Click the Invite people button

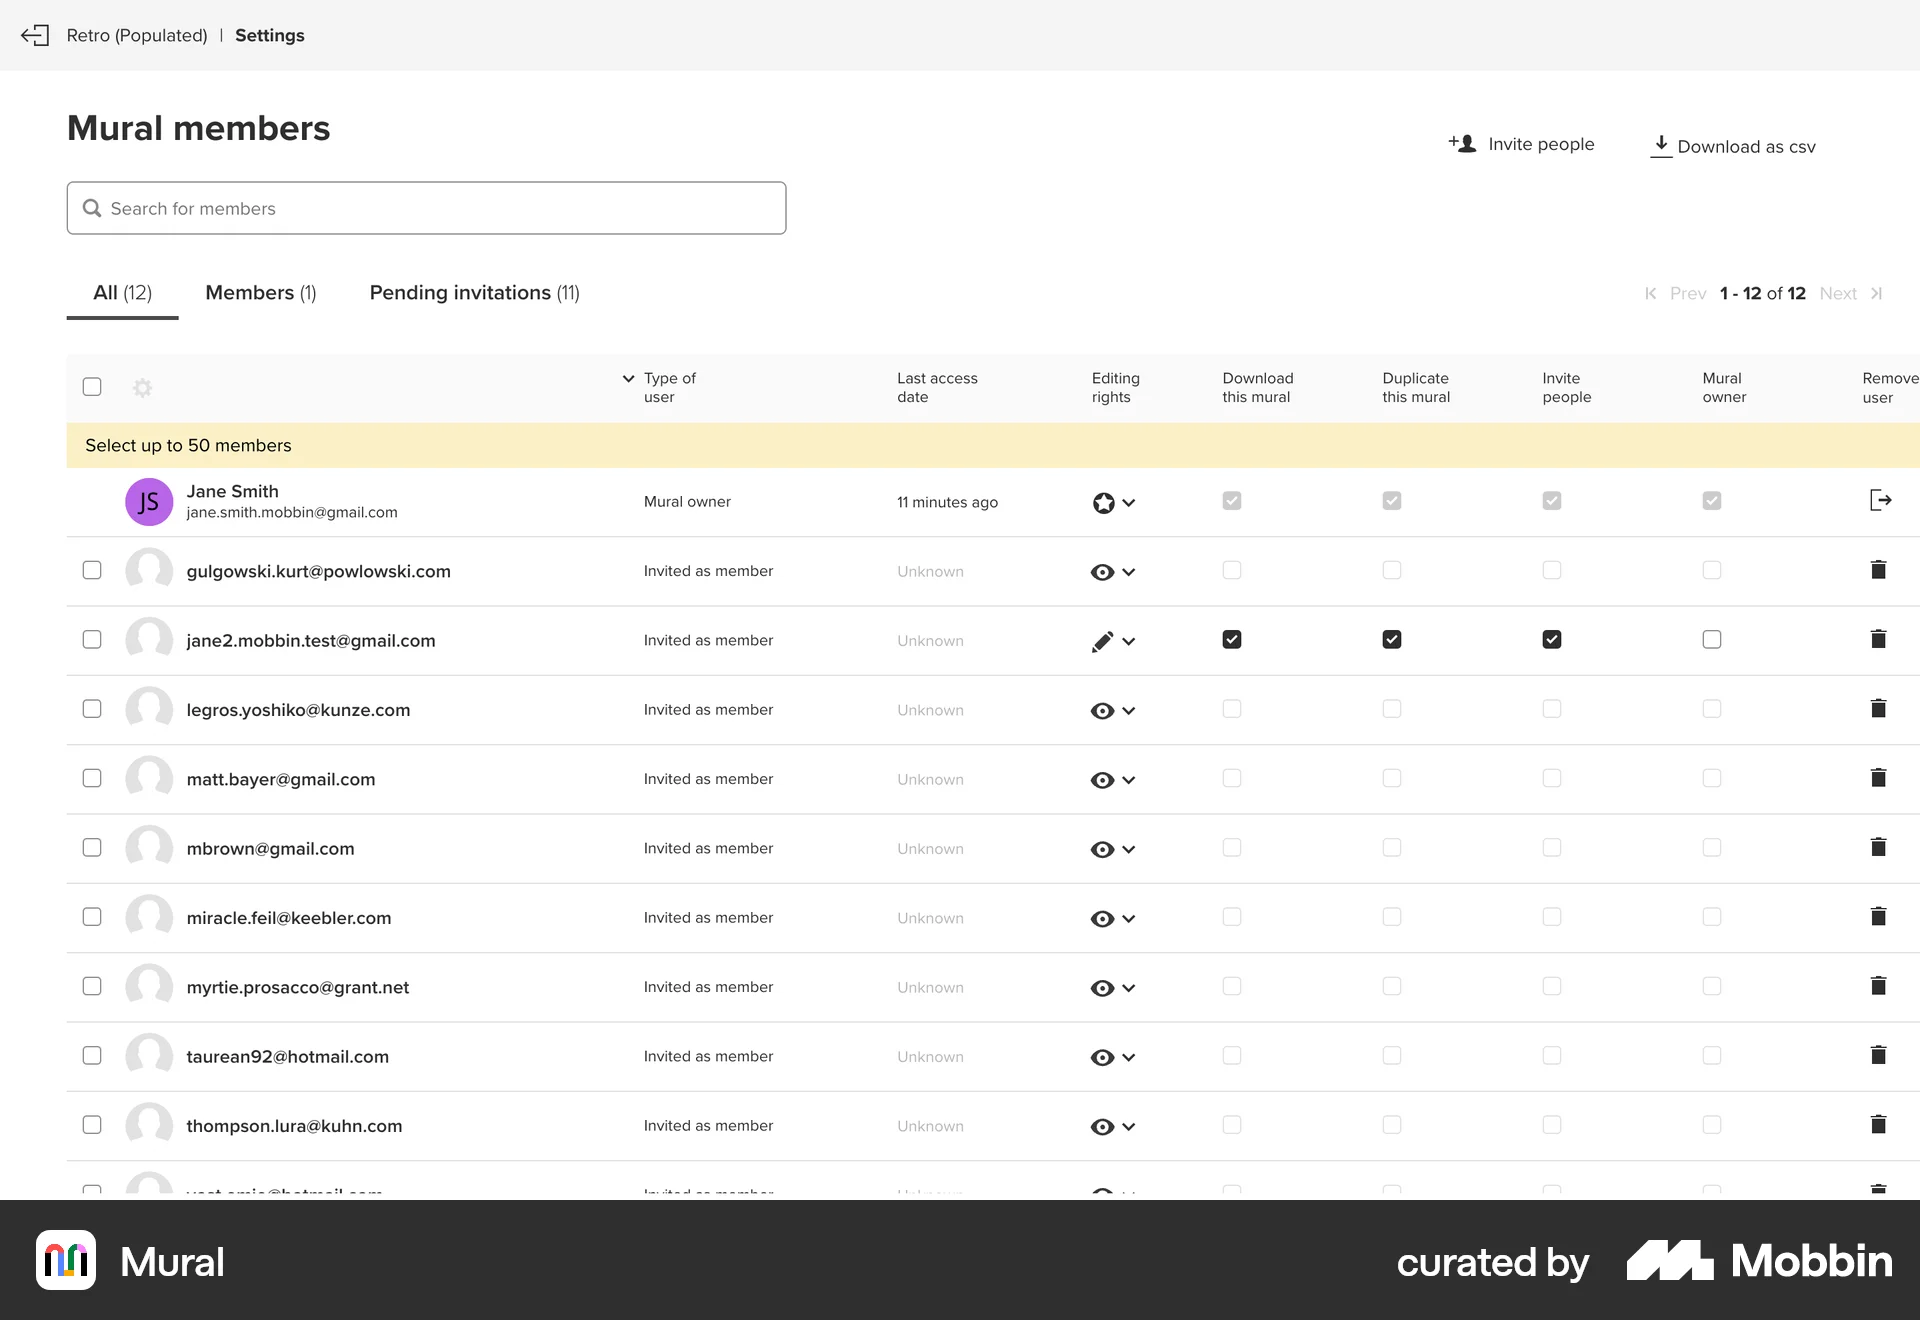pyautogui.click(x=1521, y=143)
